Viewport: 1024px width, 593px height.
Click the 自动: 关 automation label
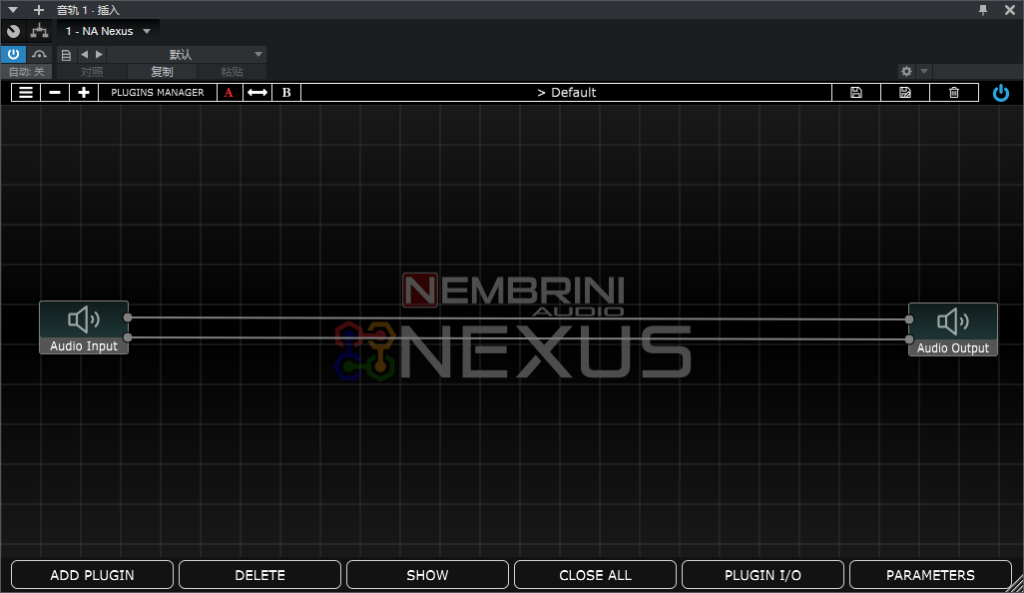(x=26, y=72)
